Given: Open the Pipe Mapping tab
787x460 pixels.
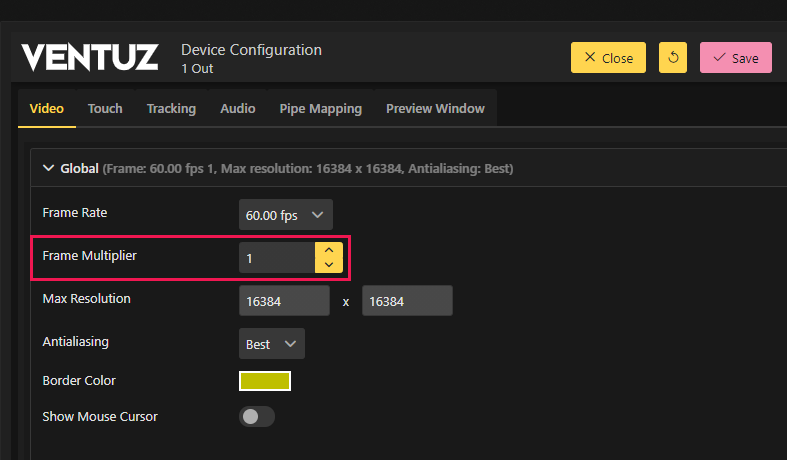Looking at the screenshot, I should coord(320,108).
